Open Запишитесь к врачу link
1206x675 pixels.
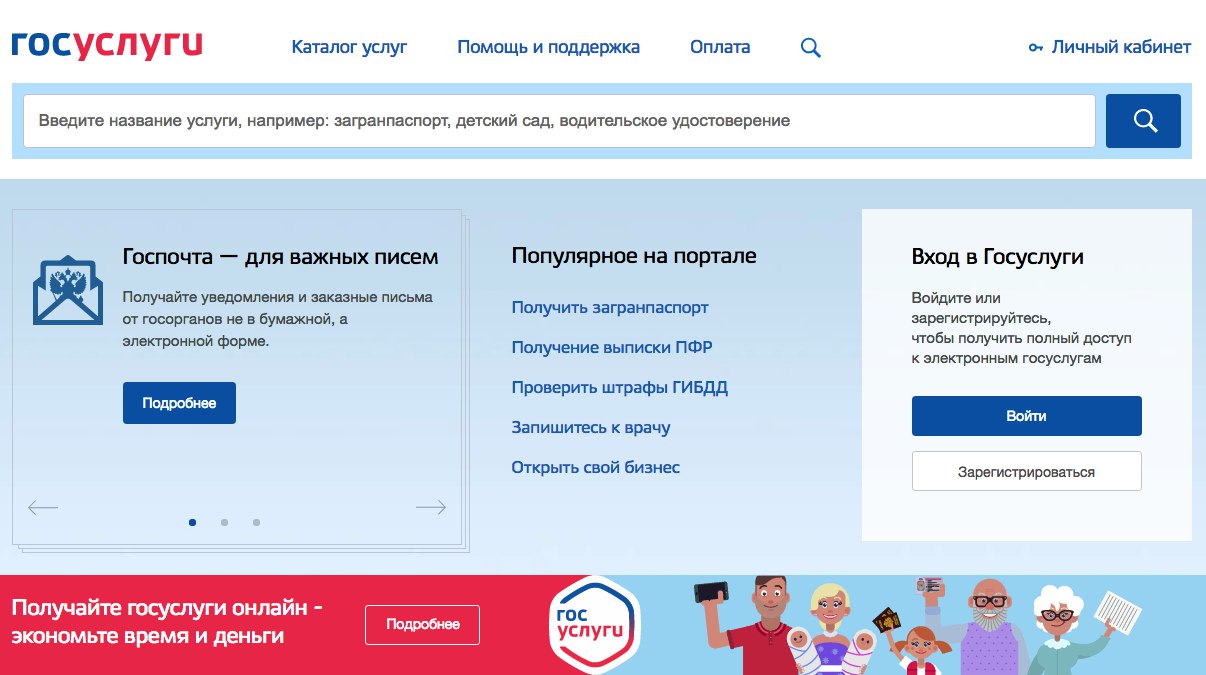click(x=591, y=428)
